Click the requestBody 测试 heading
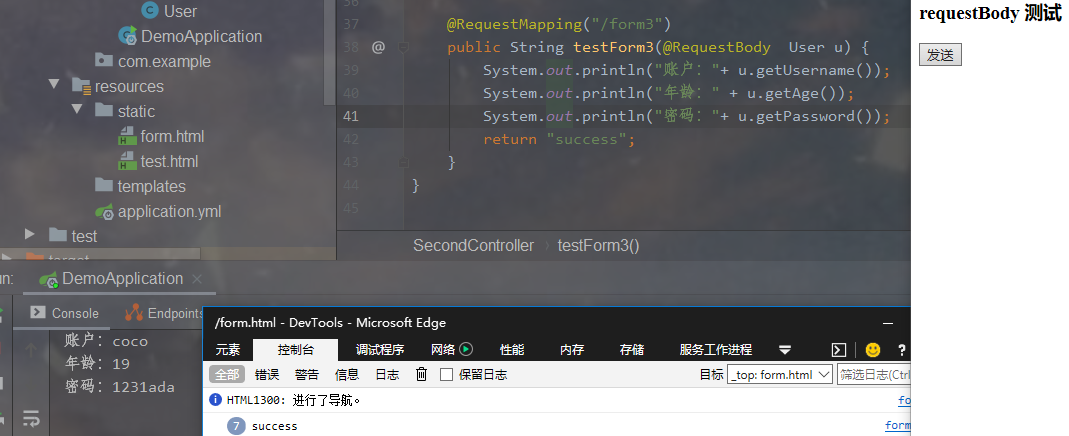 [990, 13]
